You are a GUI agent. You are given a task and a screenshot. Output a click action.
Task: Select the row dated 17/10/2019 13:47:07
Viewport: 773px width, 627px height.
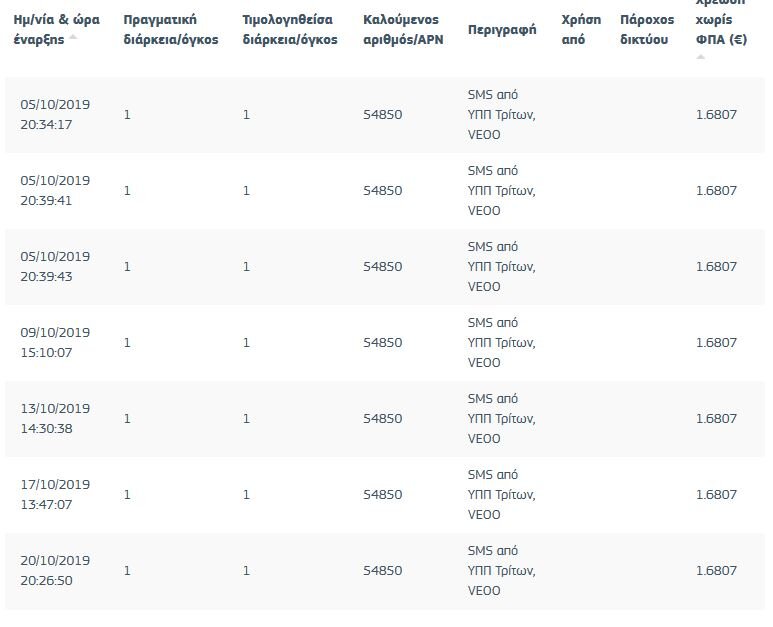385,494
